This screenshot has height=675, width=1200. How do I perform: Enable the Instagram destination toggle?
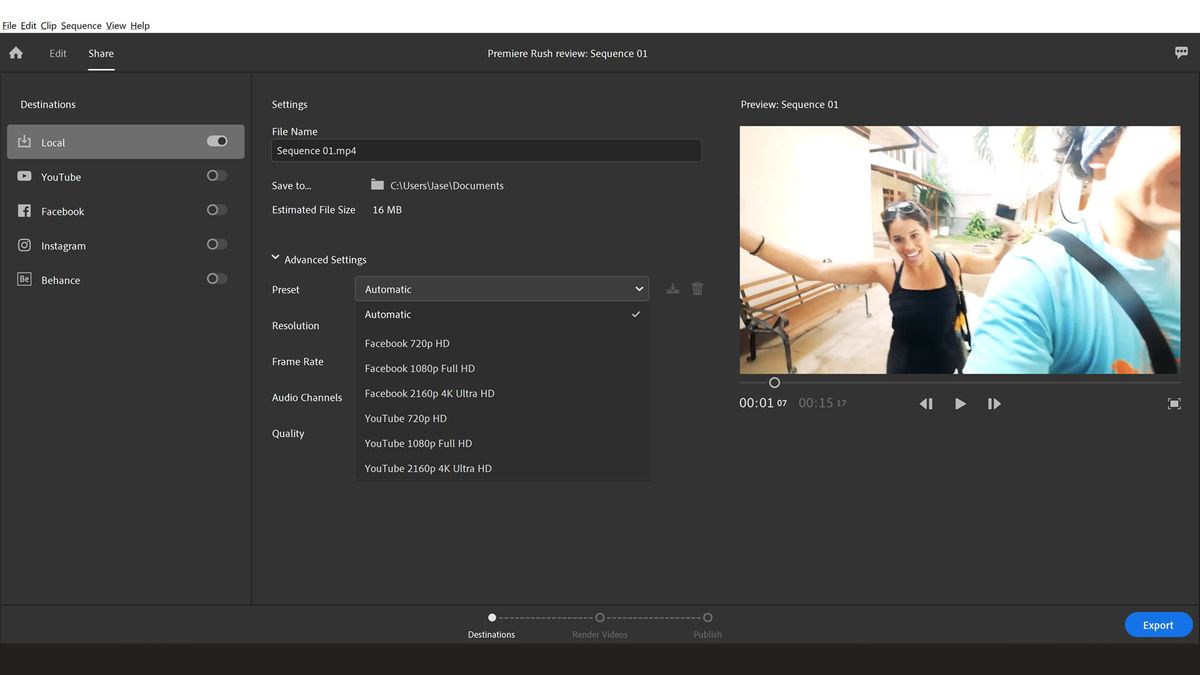[x=216, y=243]
